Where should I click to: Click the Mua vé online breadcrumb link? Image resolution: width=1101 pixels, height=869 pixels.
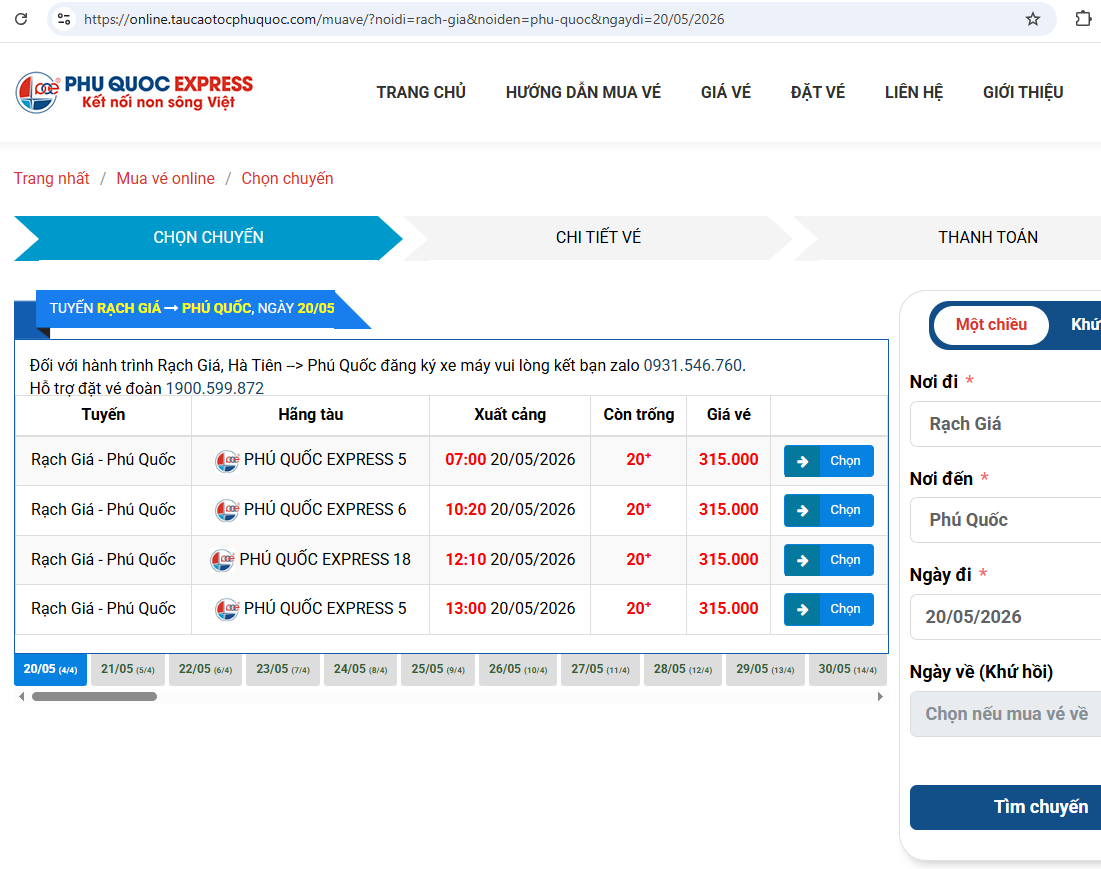point(166,178)
